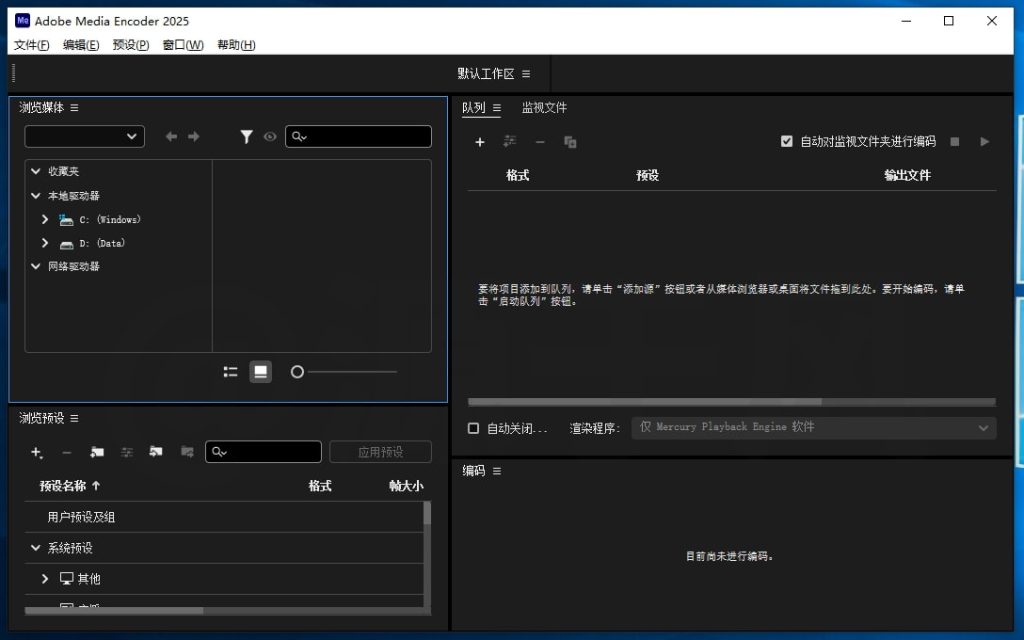Image resolution: width=1024 pixels, height=640 pixels.
Task: Click the 应用预设 button
Action: [381, 452]
